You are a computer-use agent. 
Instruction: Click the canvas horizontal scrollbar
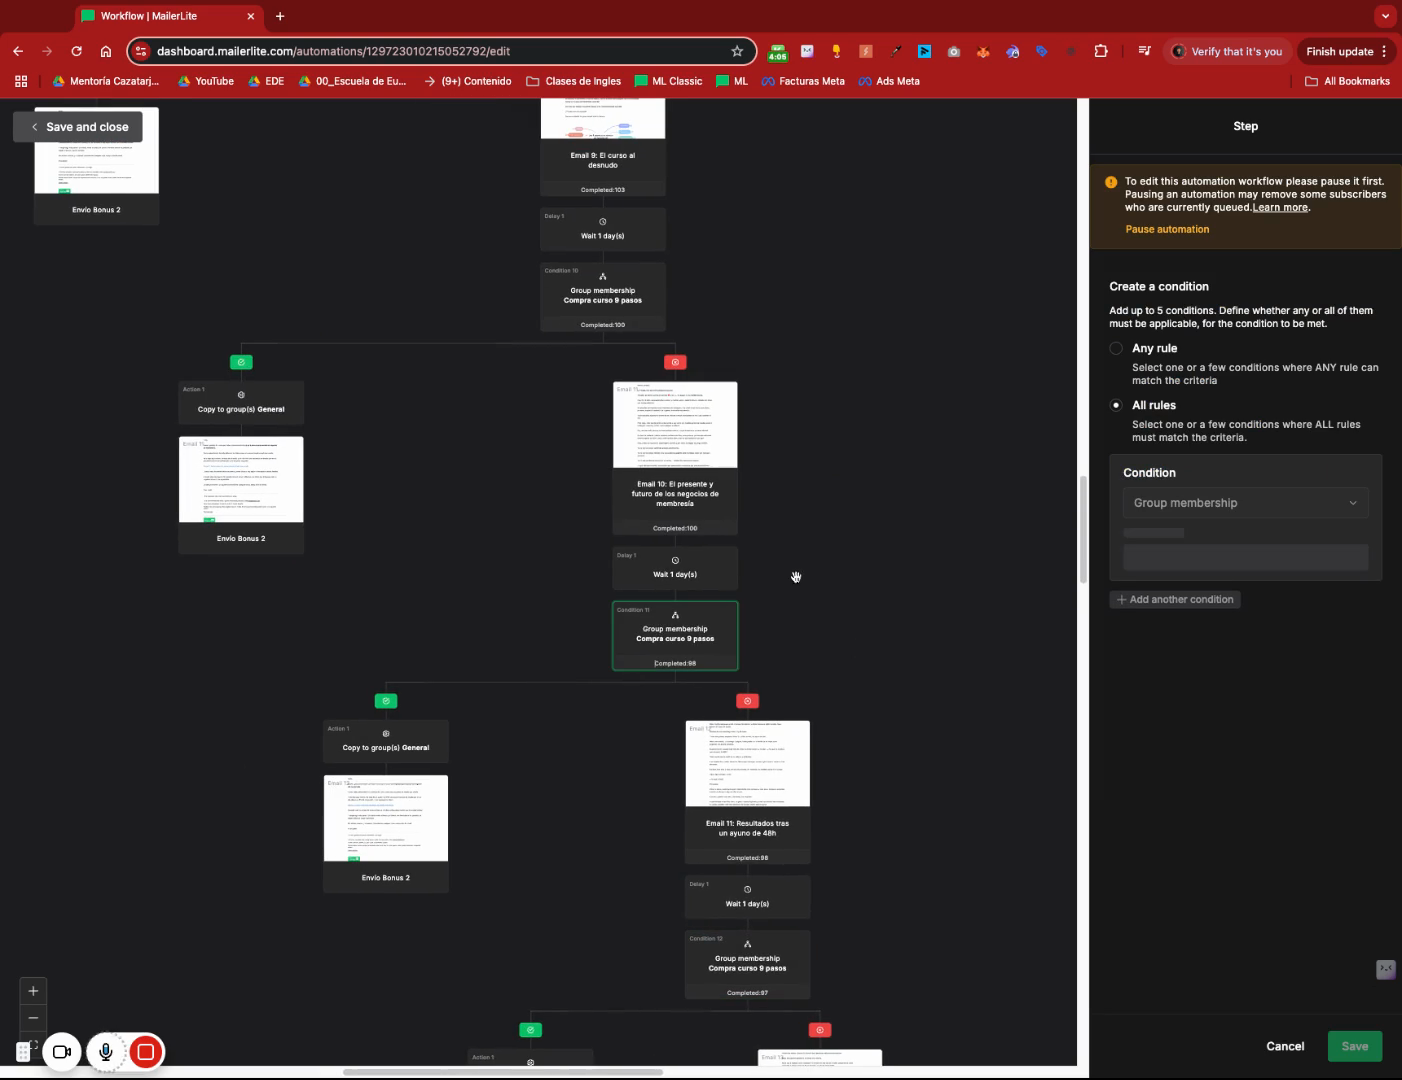point(503,1072)
